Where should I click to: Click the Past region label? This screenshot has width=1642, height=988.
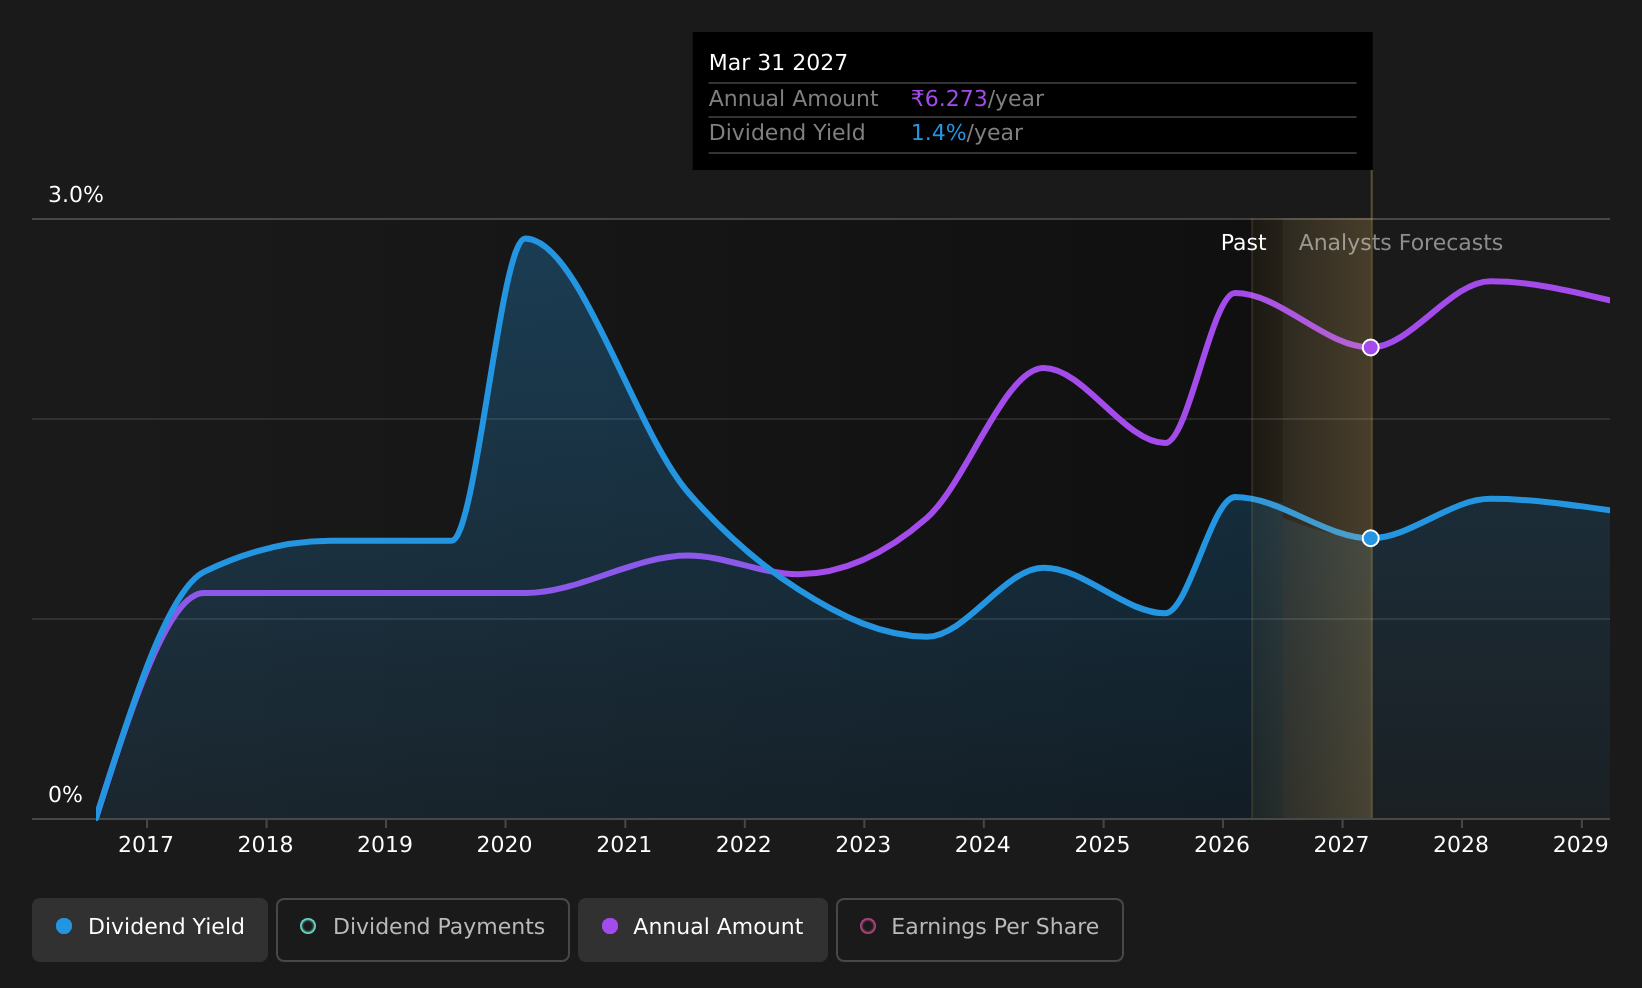click(1243, 243)
